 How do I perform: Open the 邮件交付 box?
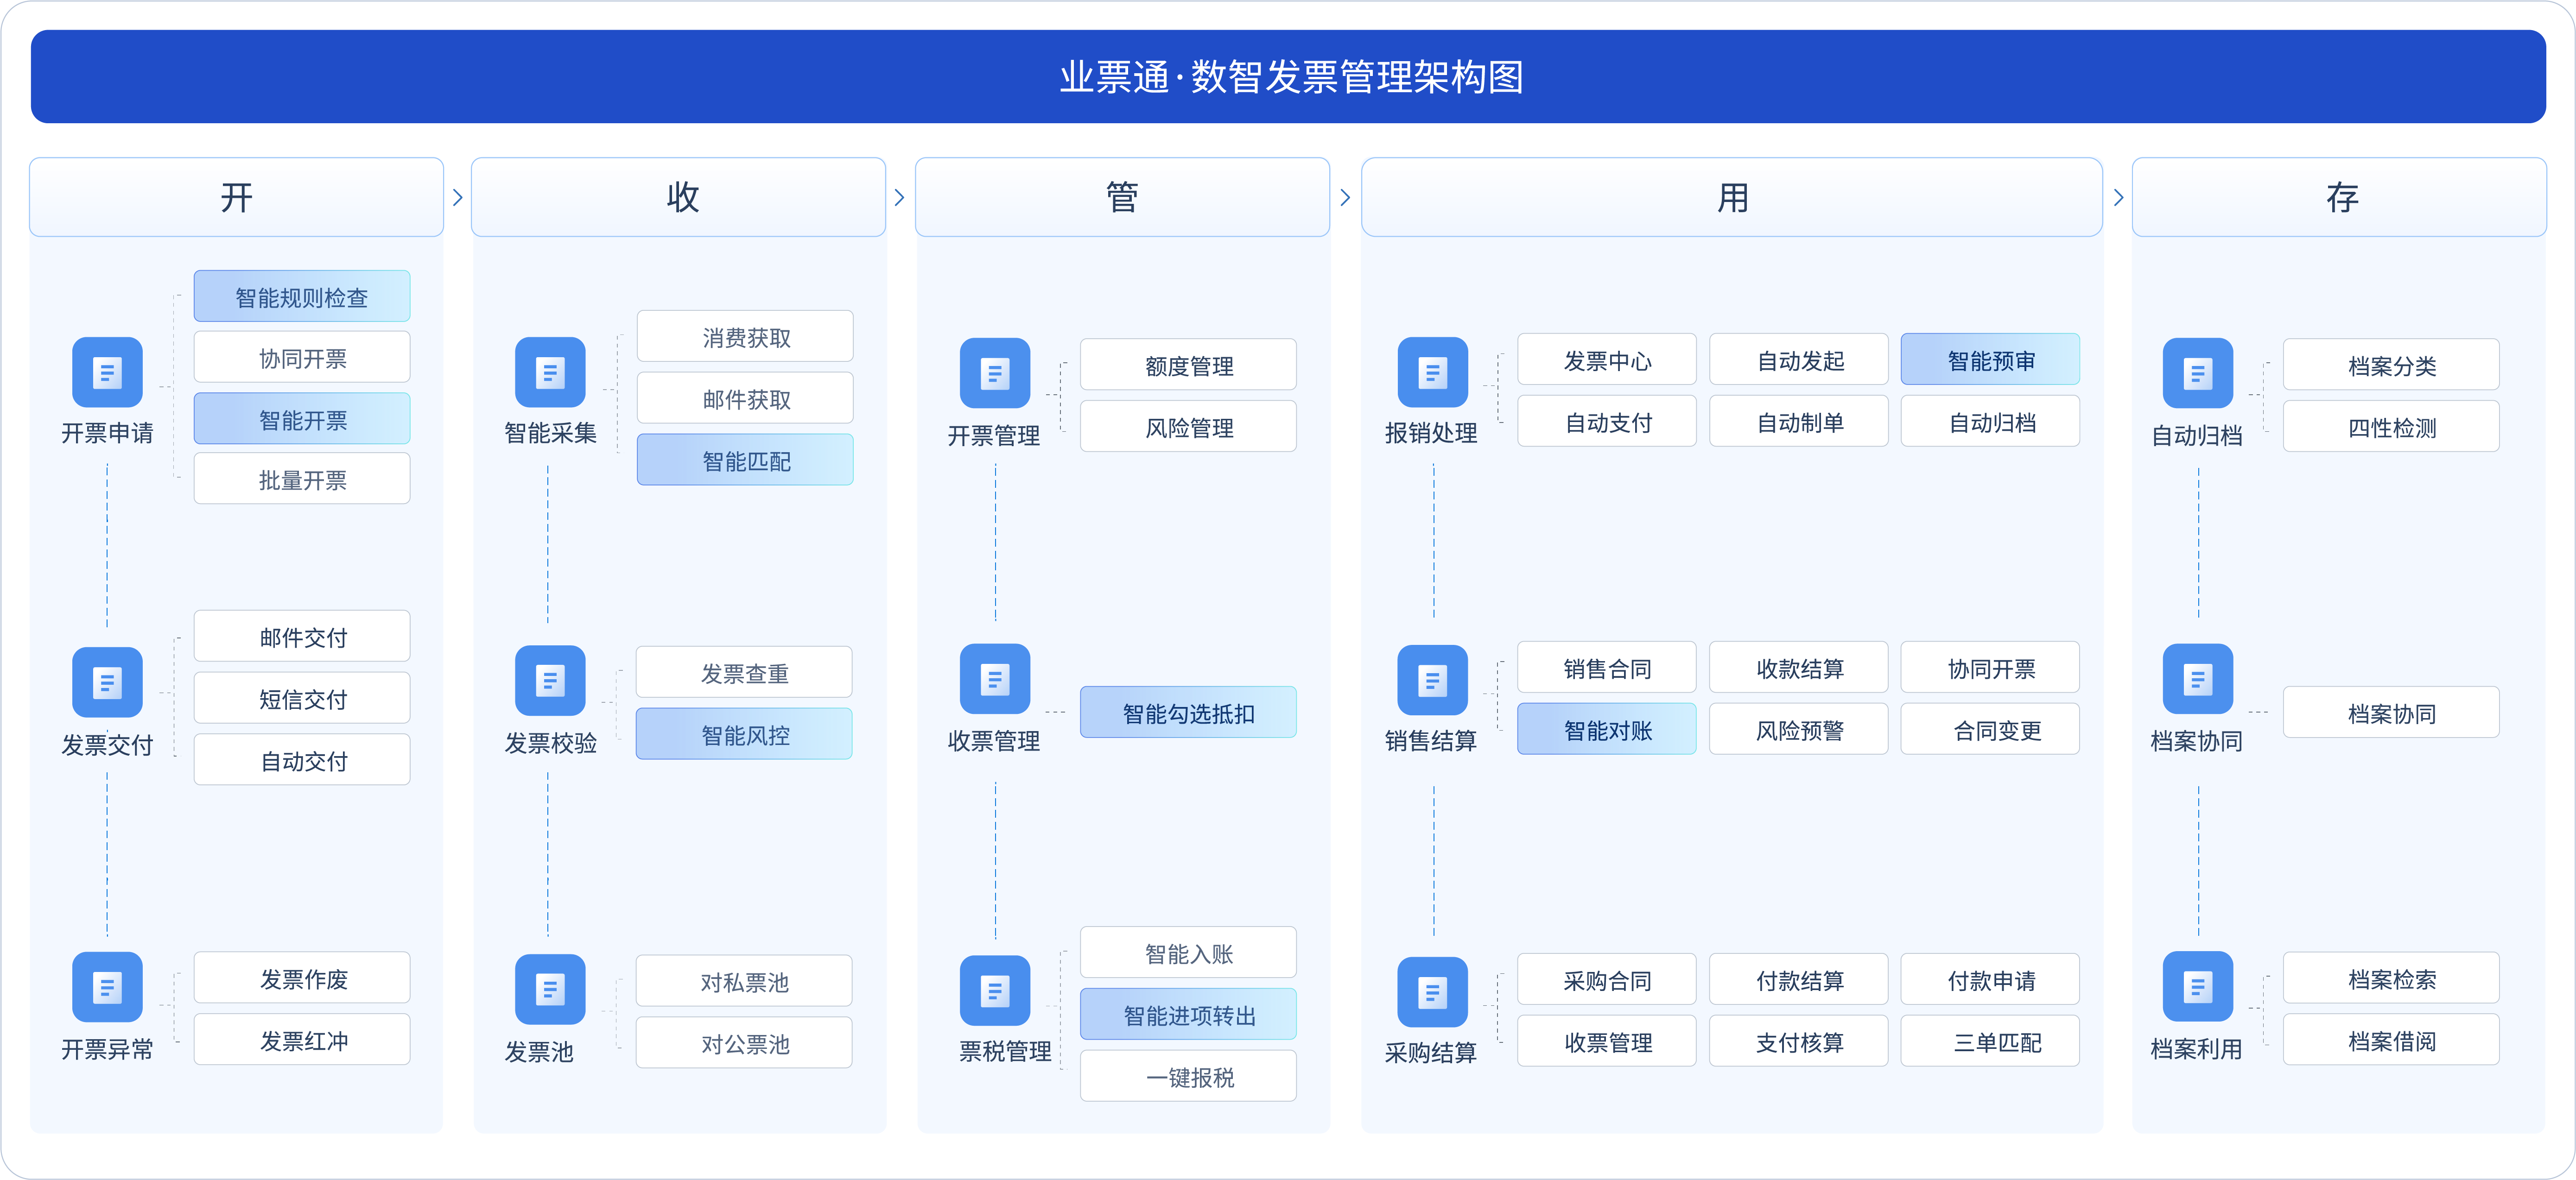click(x=302, y=637)
